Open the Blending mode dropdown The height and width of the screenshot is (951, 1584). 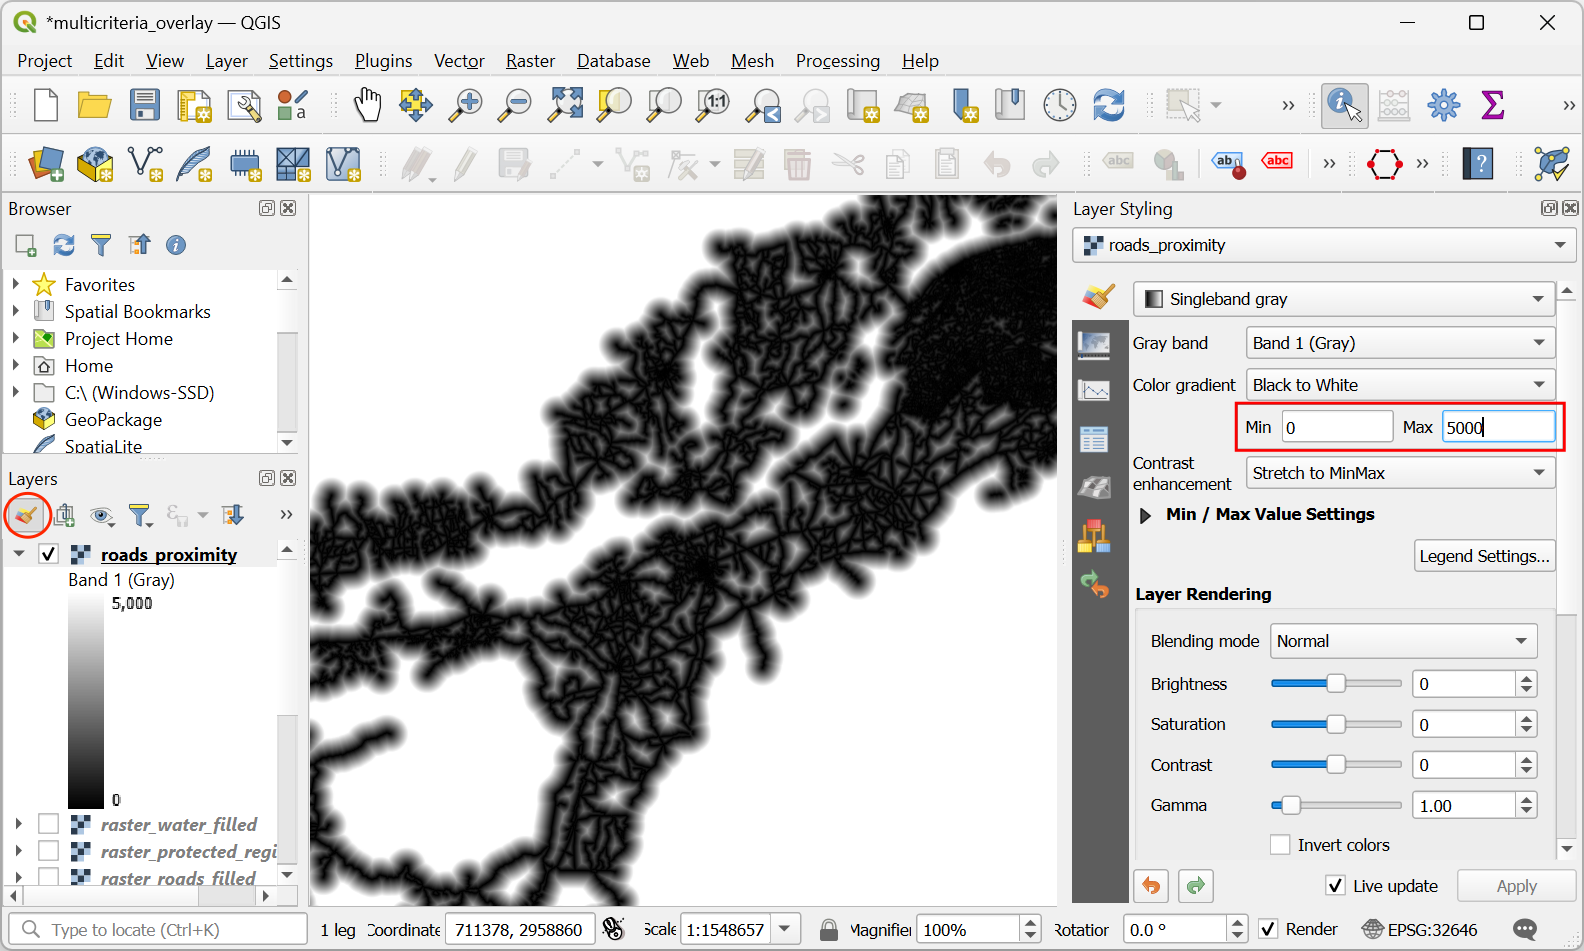(x=1402, y=641)
